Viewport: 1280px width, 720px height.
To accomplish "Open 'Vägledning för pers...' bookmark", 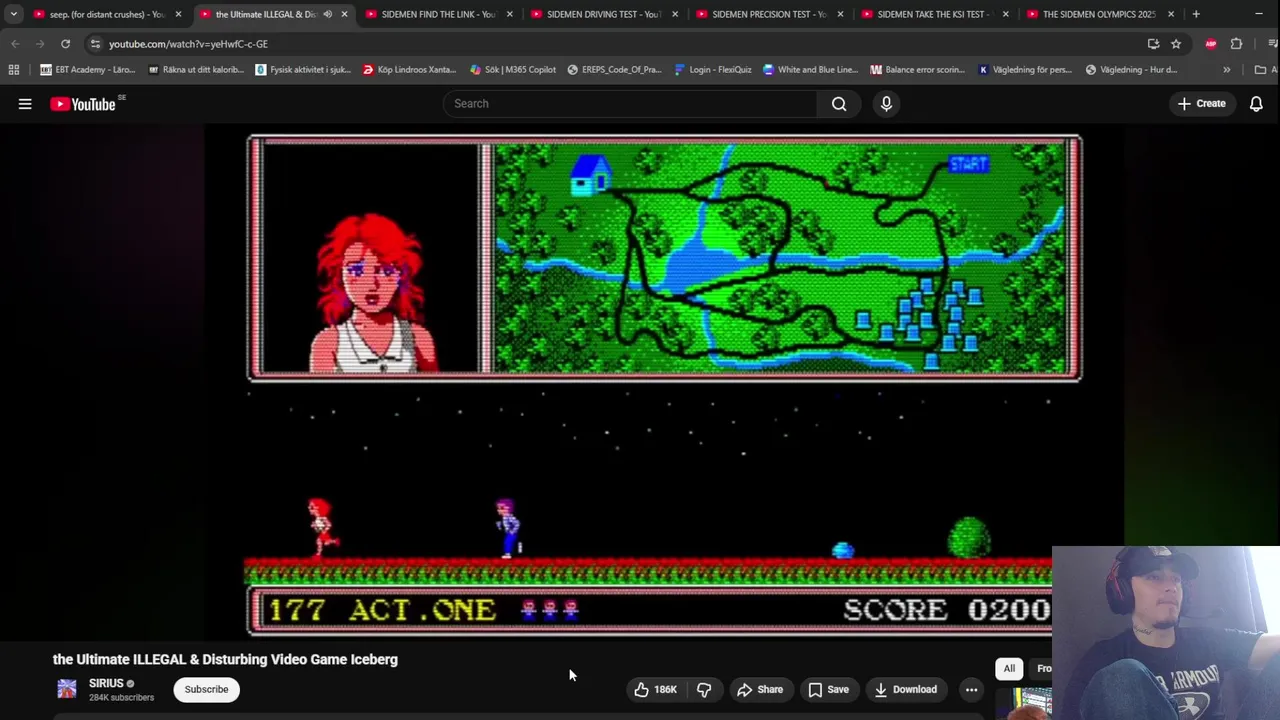I will click(1025, 70).
